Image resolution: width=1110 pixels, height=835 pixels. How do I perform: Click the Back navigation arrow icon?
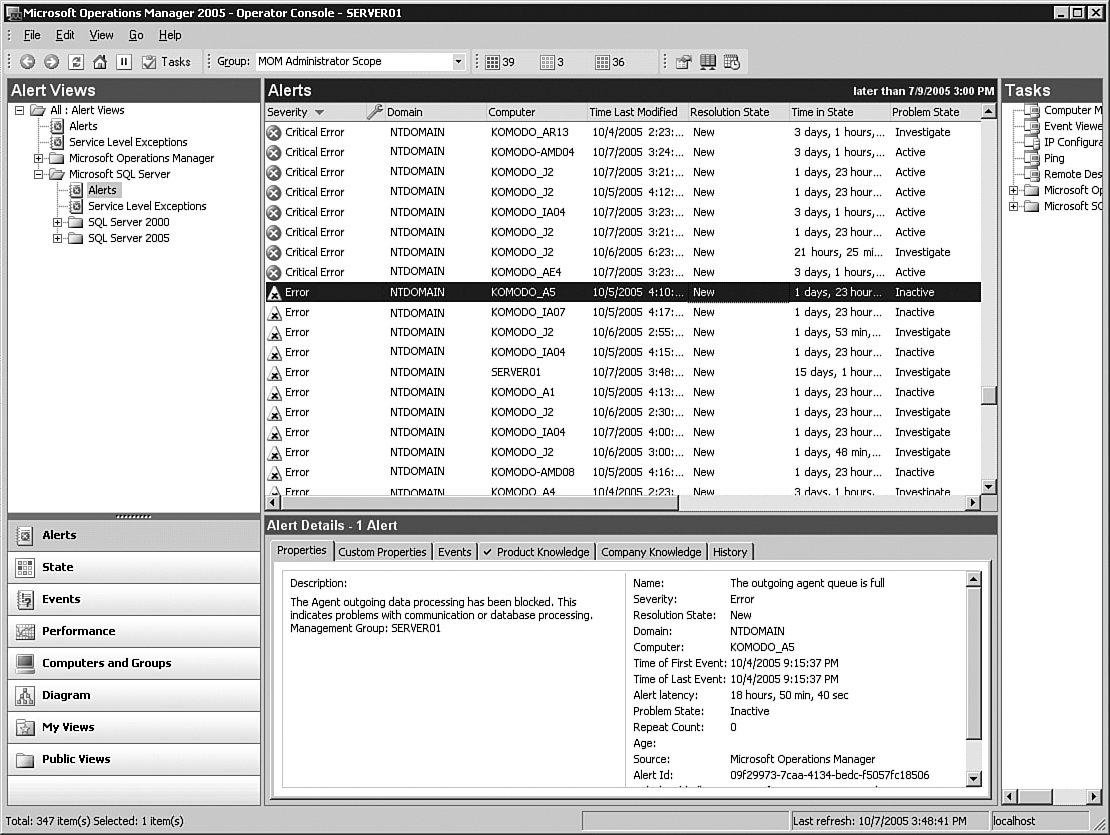point(27,62)
